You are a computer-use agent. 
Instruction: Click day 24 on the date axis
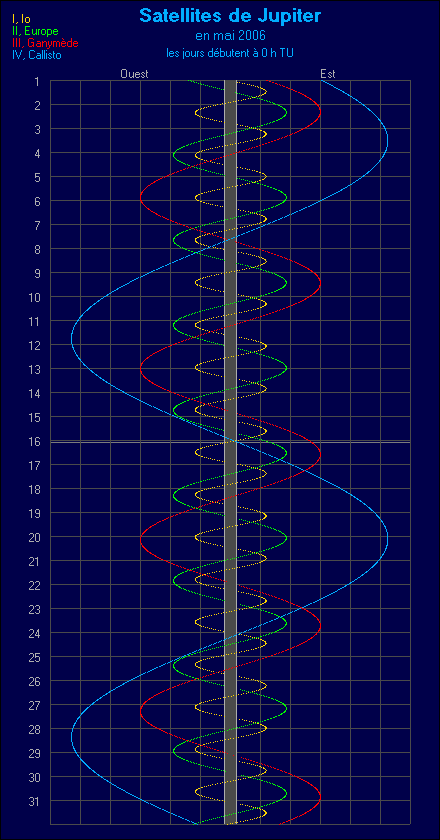point(34,633)
